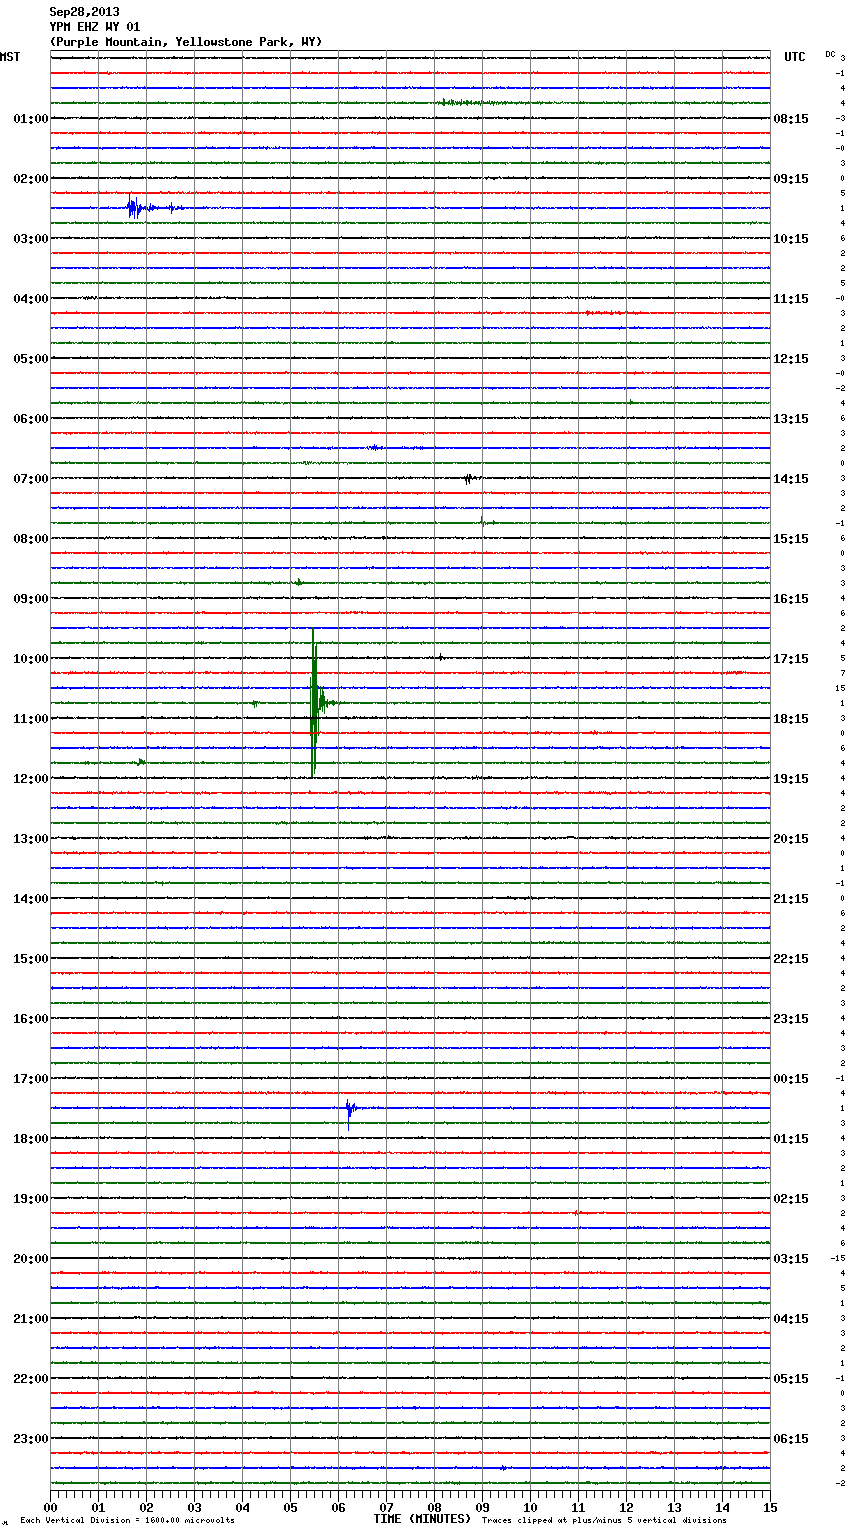The height and width of the screenshot is (1534, 850).
Task: Click minute tick label 05 on bottom axis
Action: (x=290, y=1508)
